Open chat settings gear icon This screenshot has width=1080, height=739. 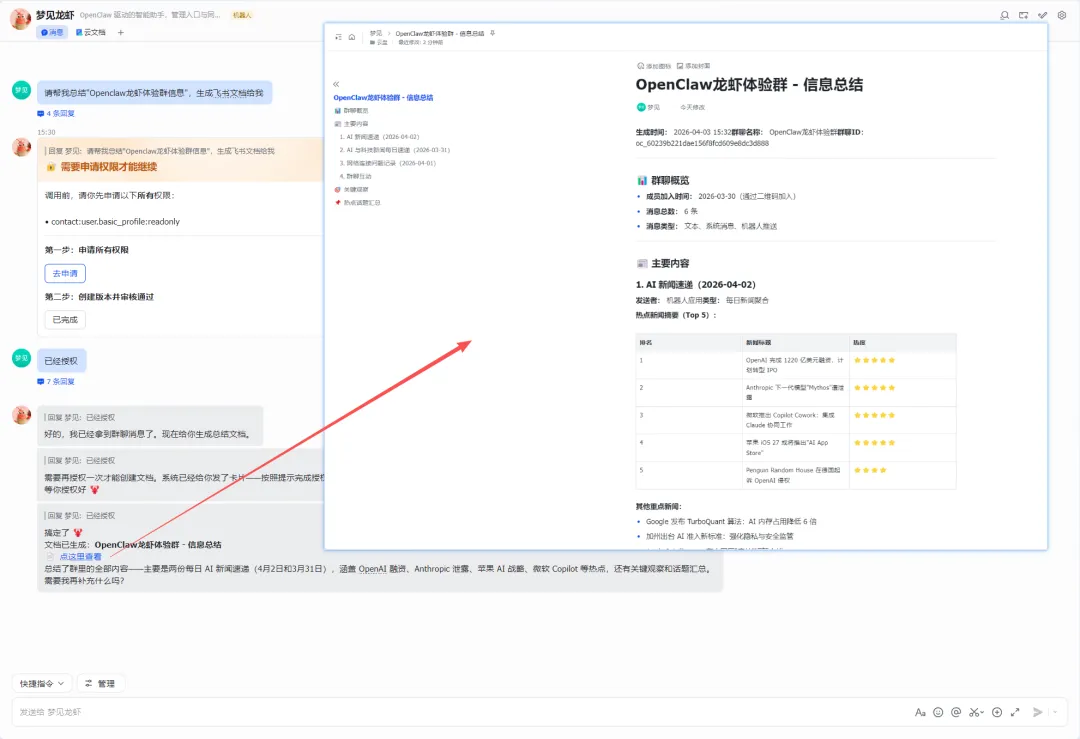1062,15
